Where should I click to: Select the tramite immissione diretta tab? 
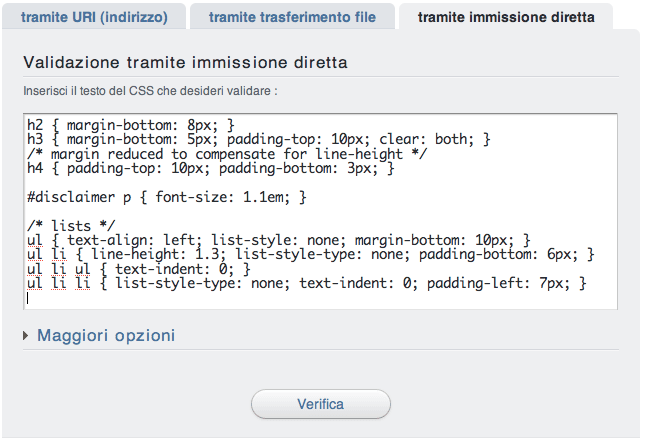coord(506,17)
